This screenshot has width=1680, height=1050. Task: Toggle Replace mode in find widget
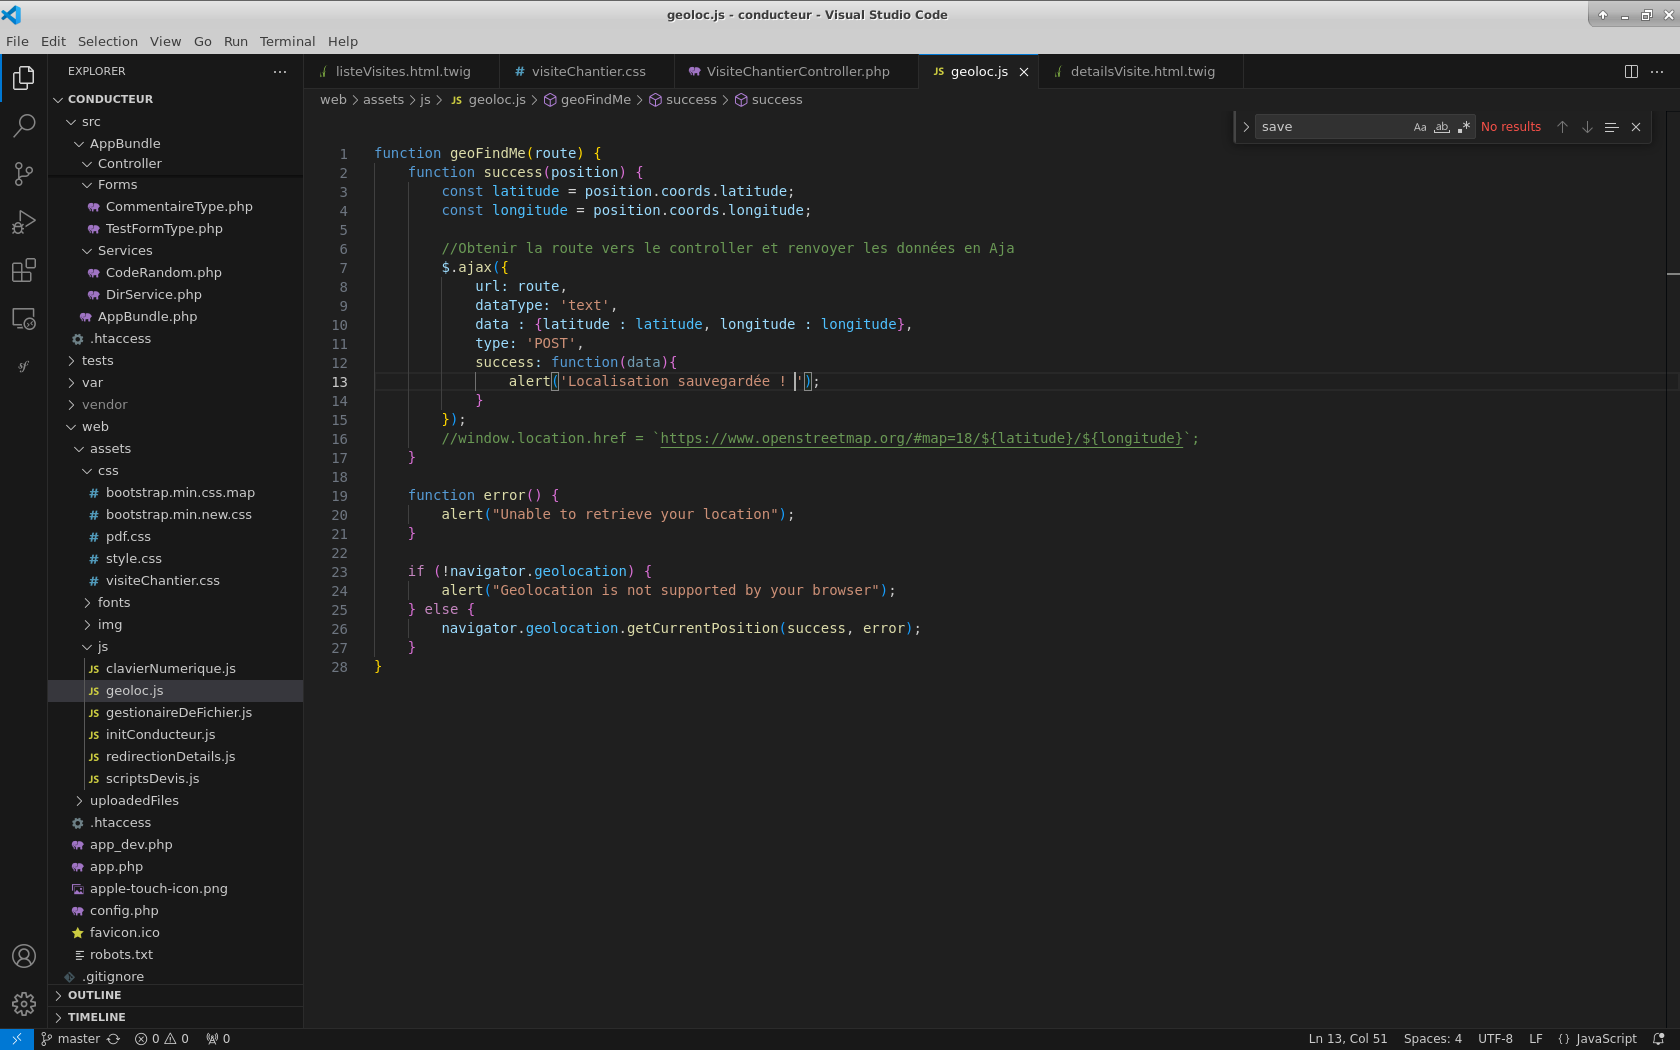tap(1246, 127)
